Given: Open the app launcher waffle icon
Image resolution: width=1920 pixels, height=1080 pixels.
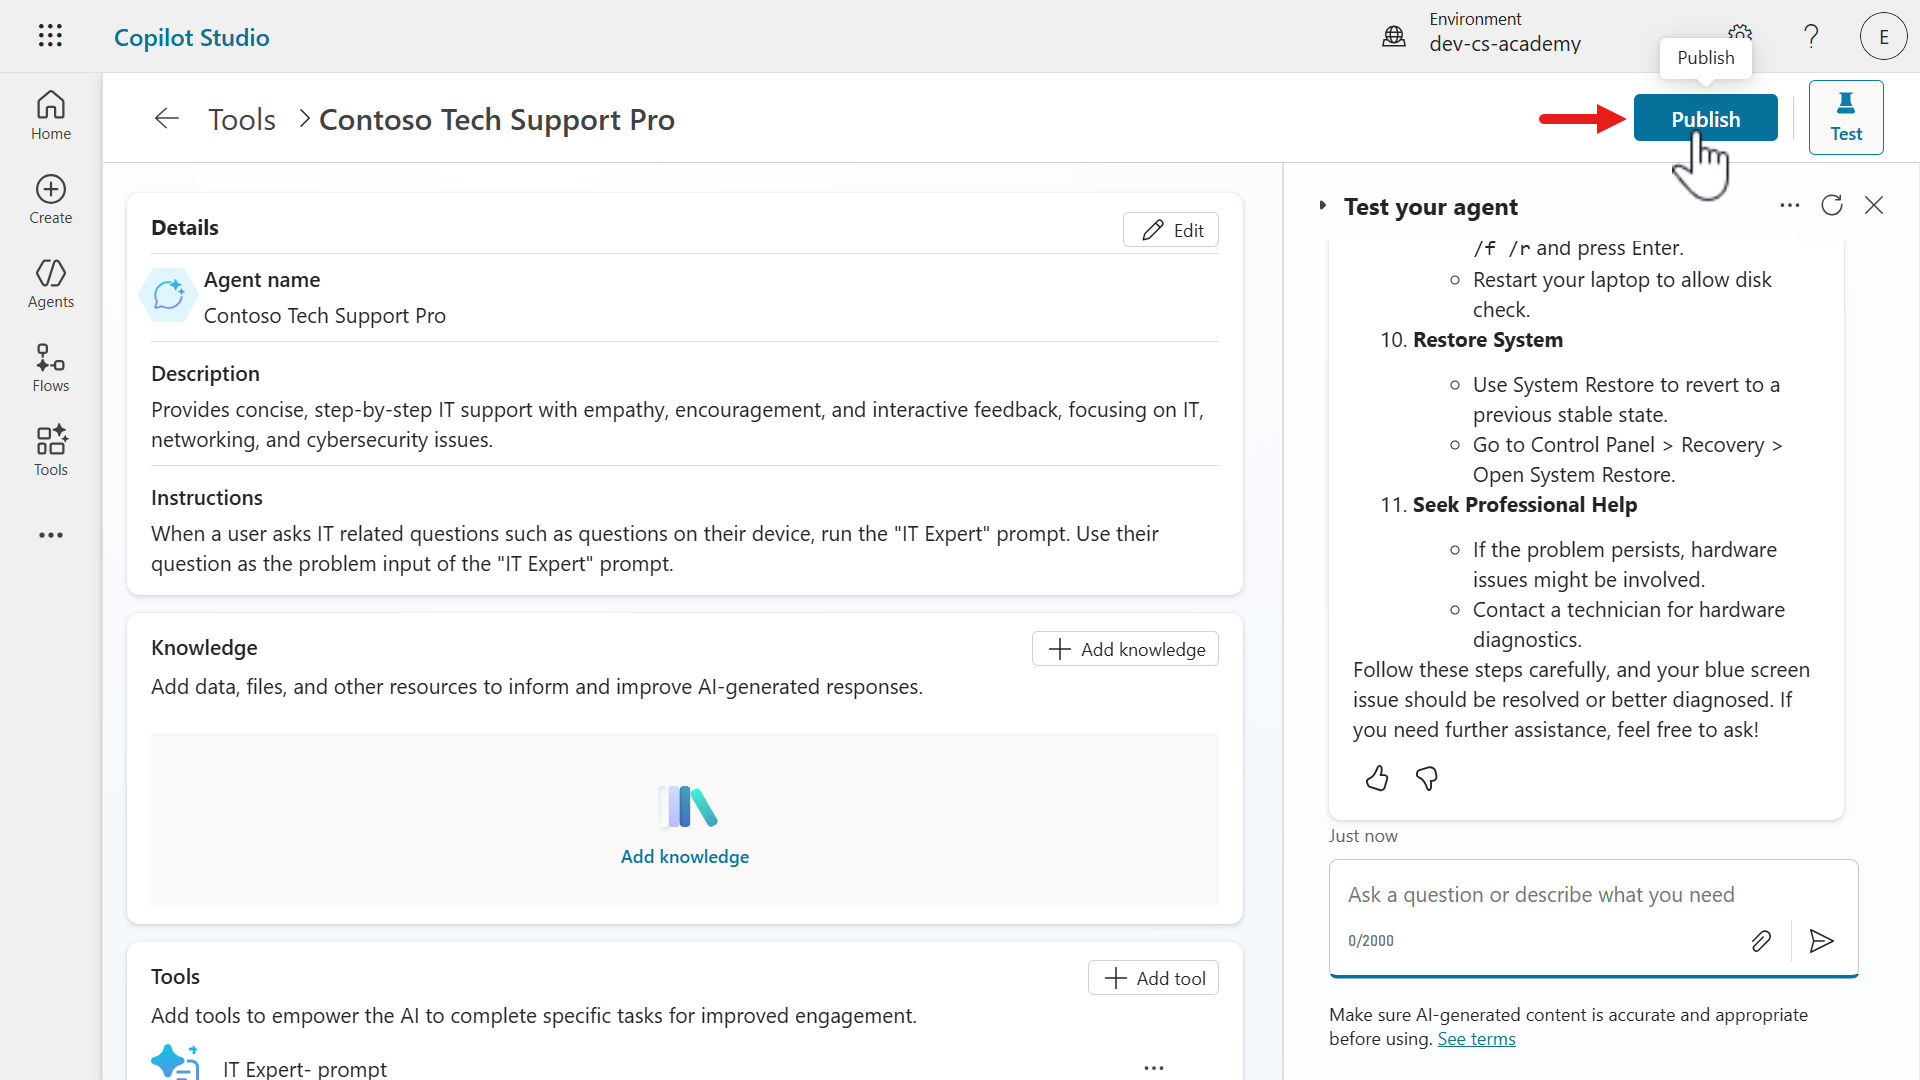Looking at the screenshot, I should [x=50, y=36].
